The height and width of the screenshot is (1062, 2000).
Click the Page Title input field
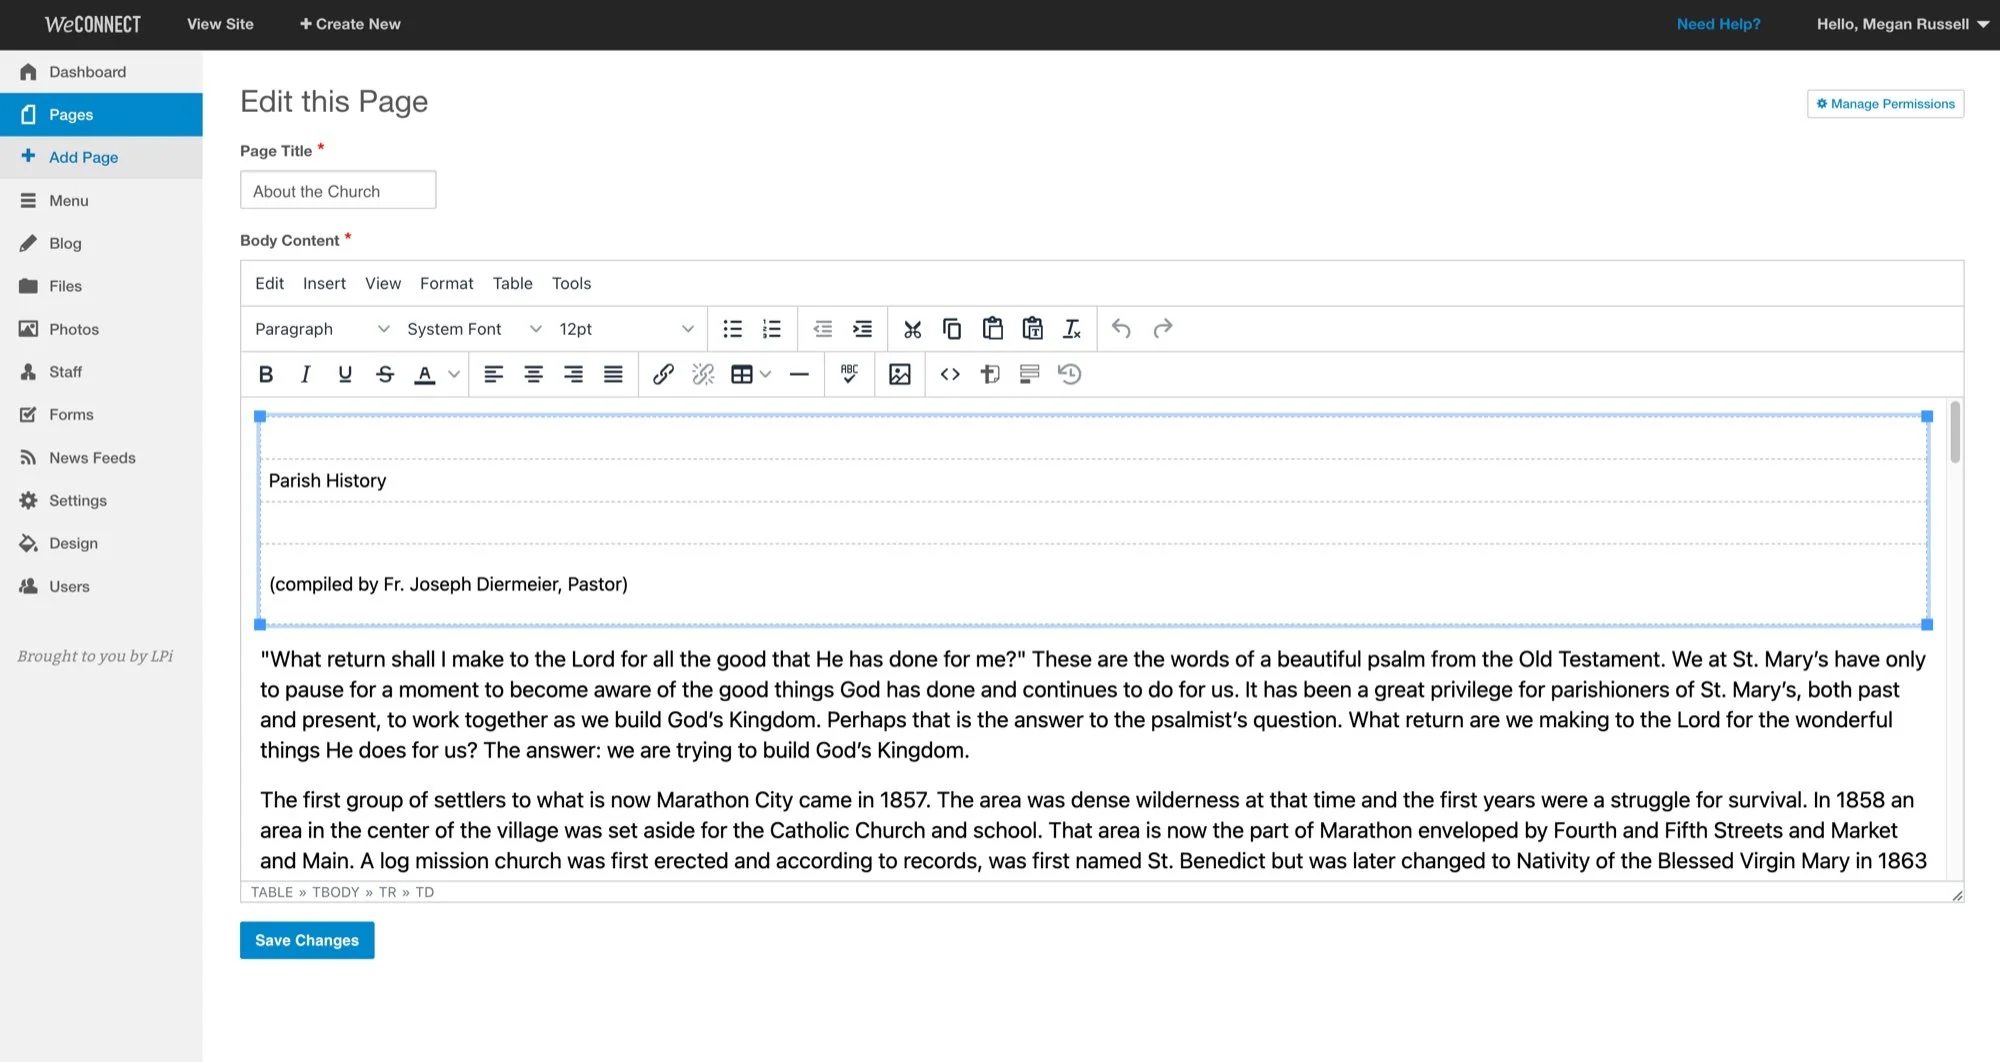pos(338,190)
